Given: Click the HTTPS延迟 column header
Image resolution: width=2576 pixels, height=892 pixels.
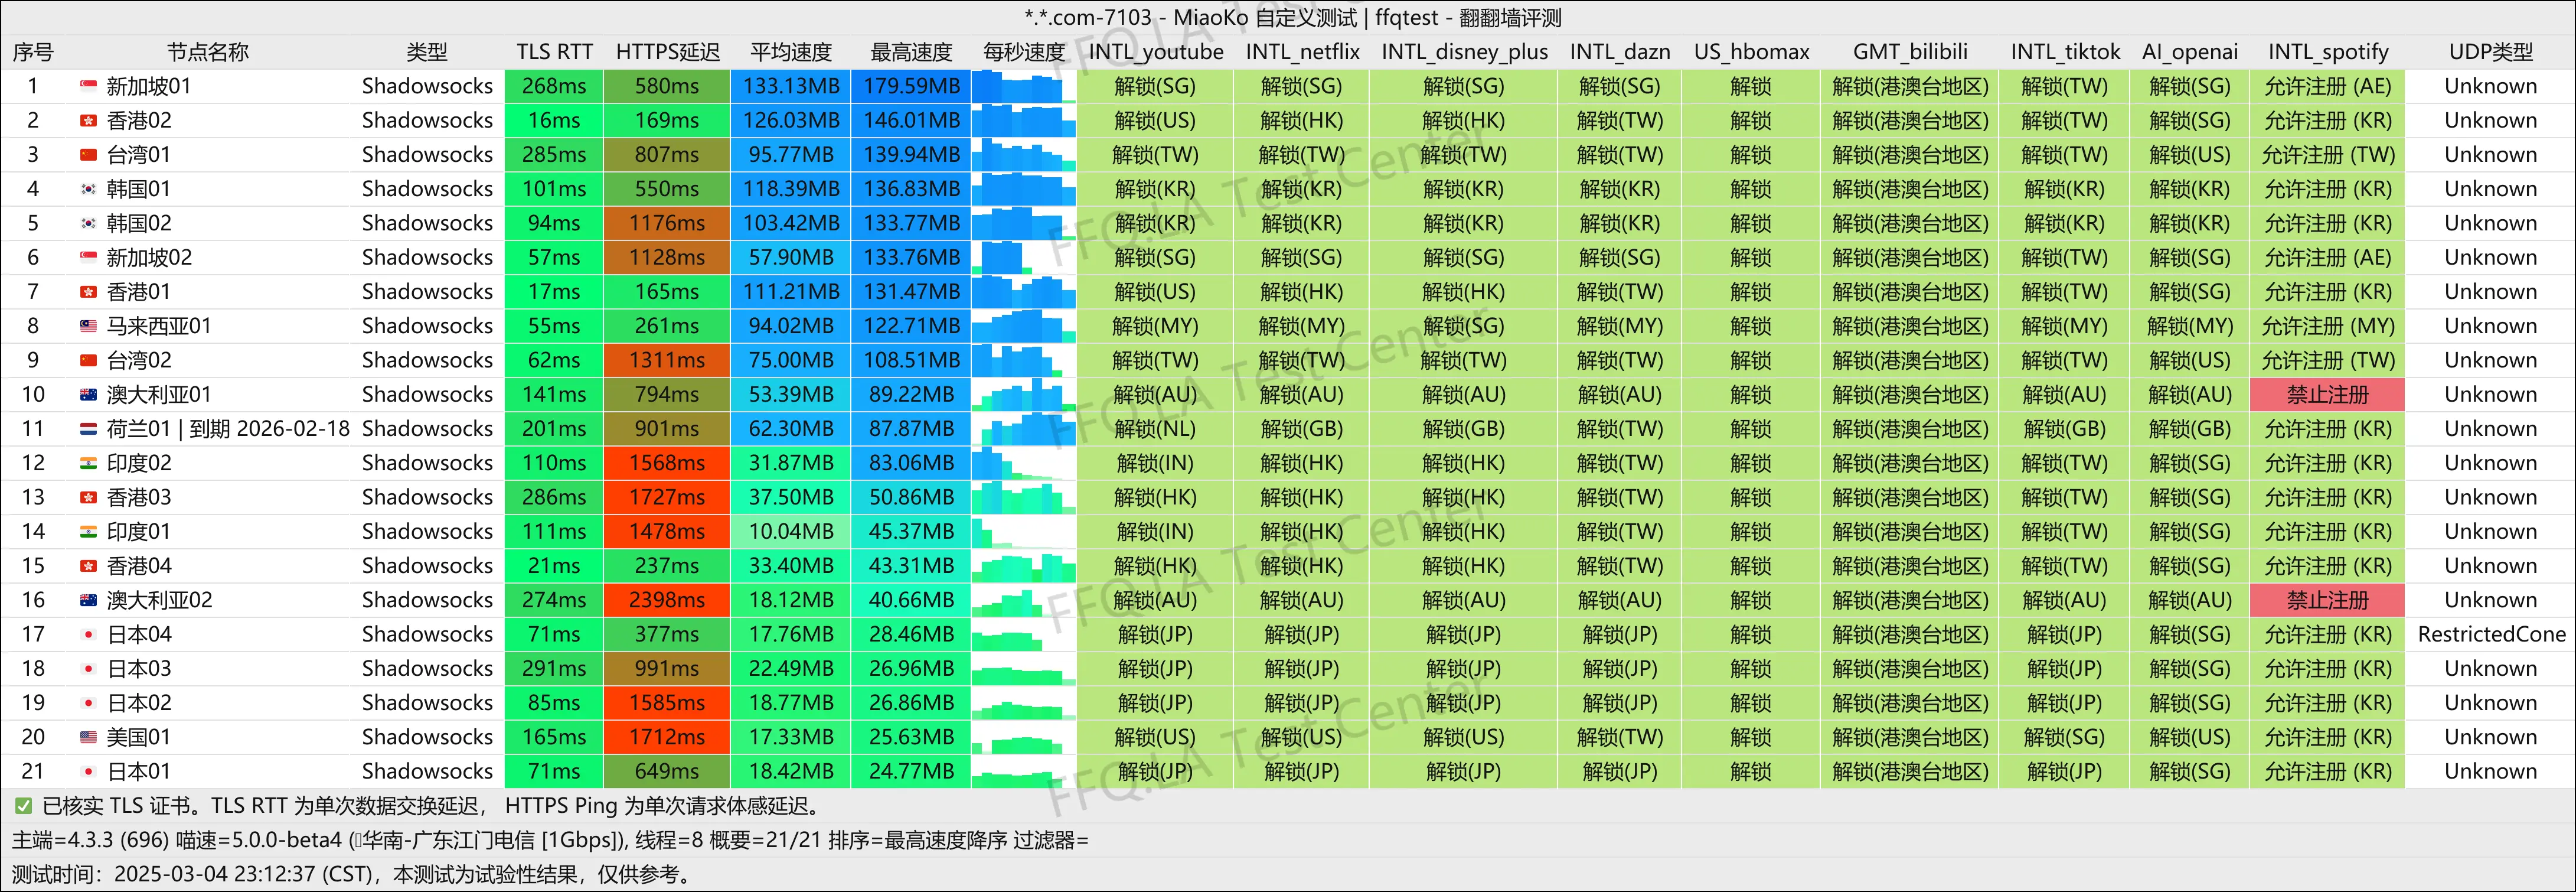Looking at the screenshot, I should (667, 52).
